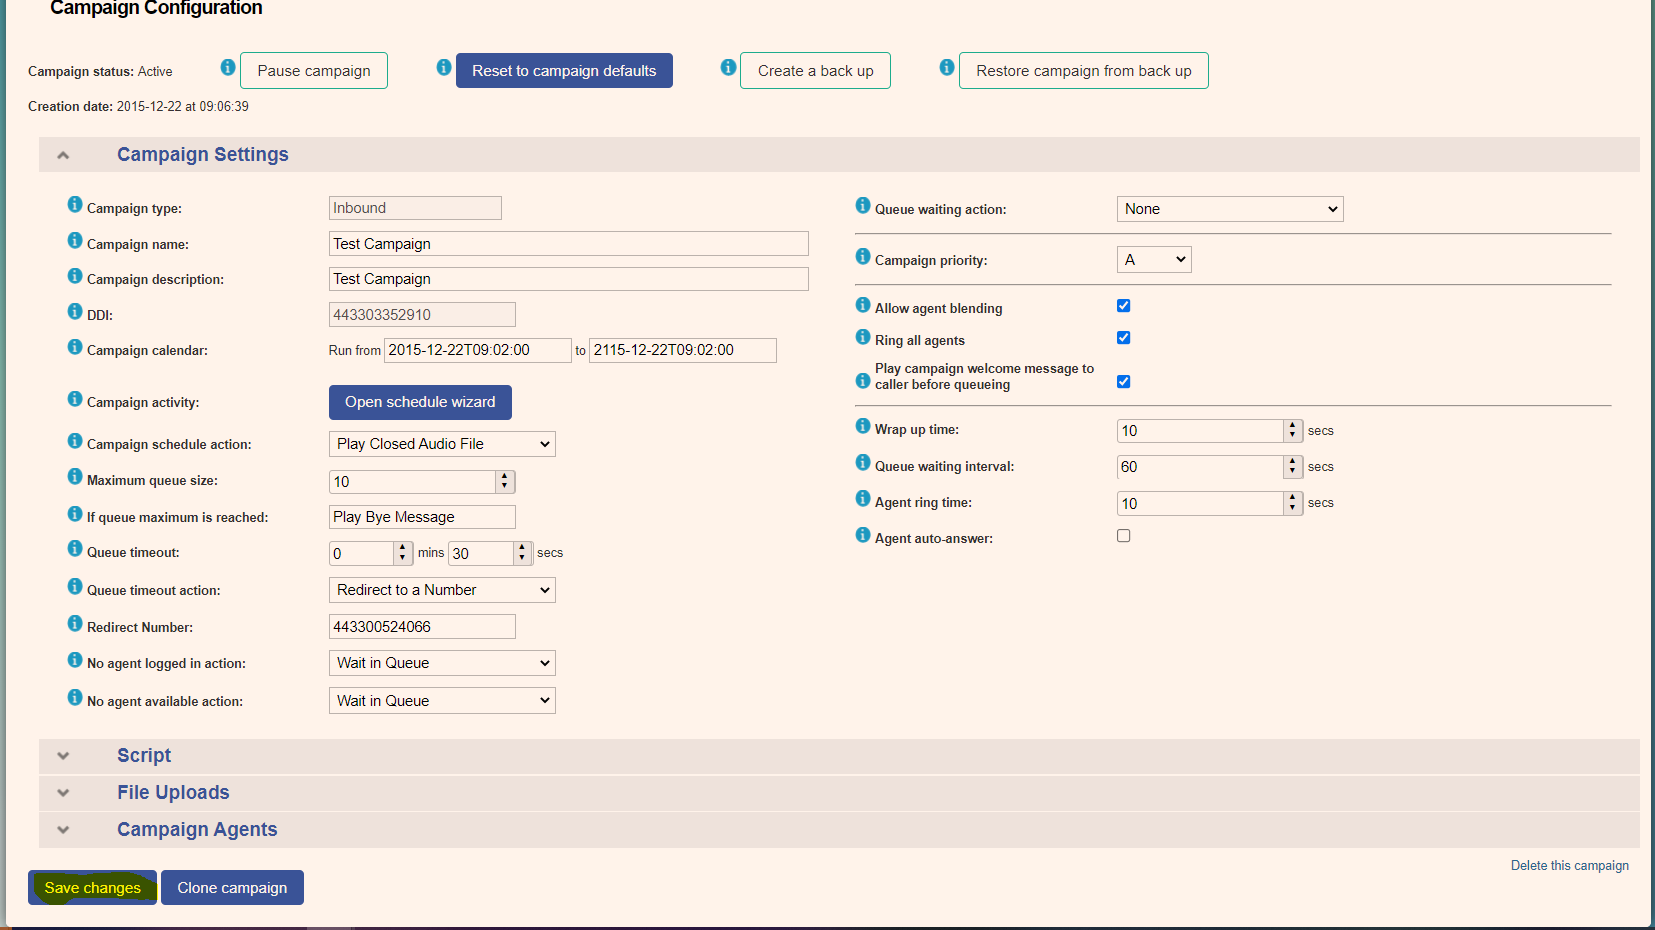Open Queue timeout action dropdown
Screen dimensions: 1655x930
point(442,590)
